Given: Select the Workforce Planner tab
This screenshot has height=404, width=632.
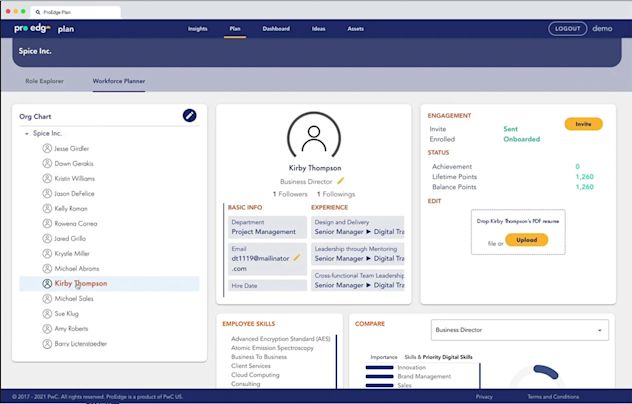Looking at the screenshot, I should [119, 81].
